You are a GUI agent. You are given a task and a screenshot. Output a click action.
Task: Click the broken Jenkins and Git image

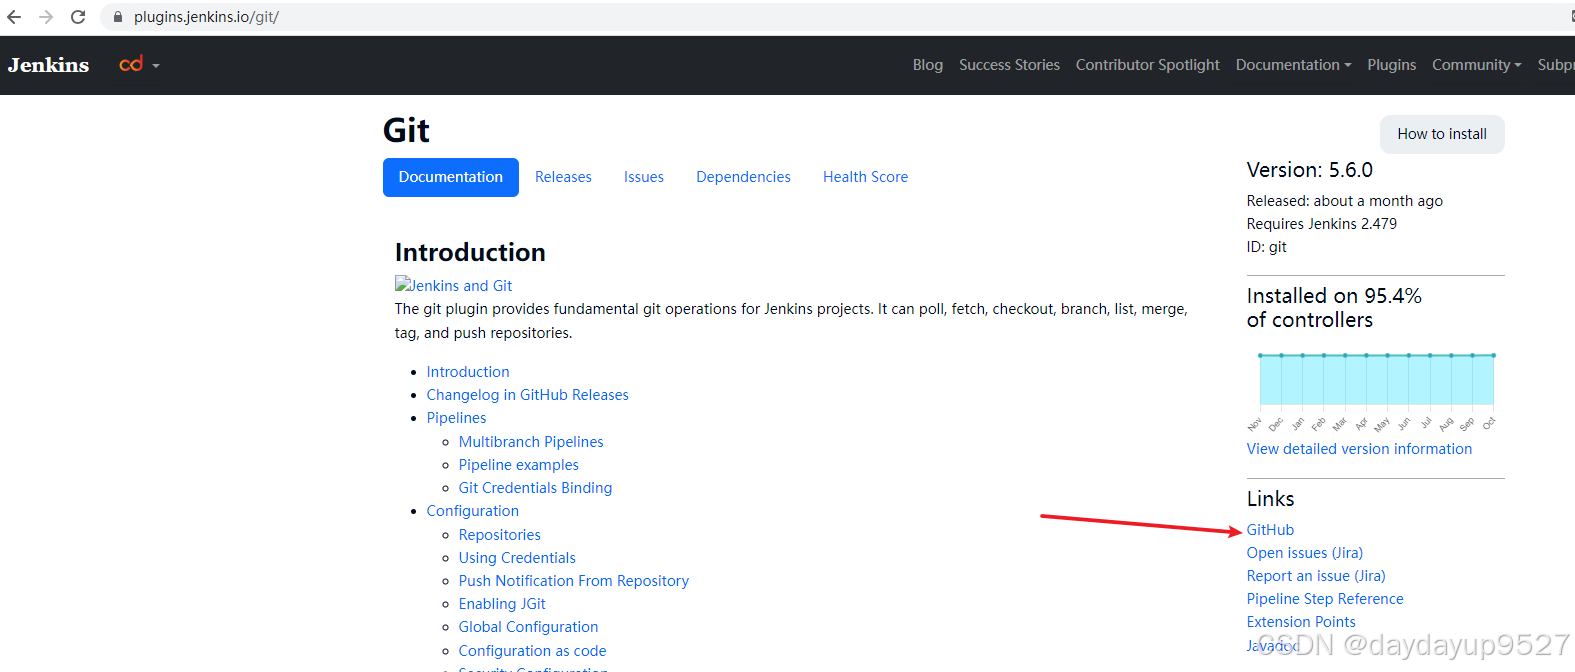tap(454, 286)
